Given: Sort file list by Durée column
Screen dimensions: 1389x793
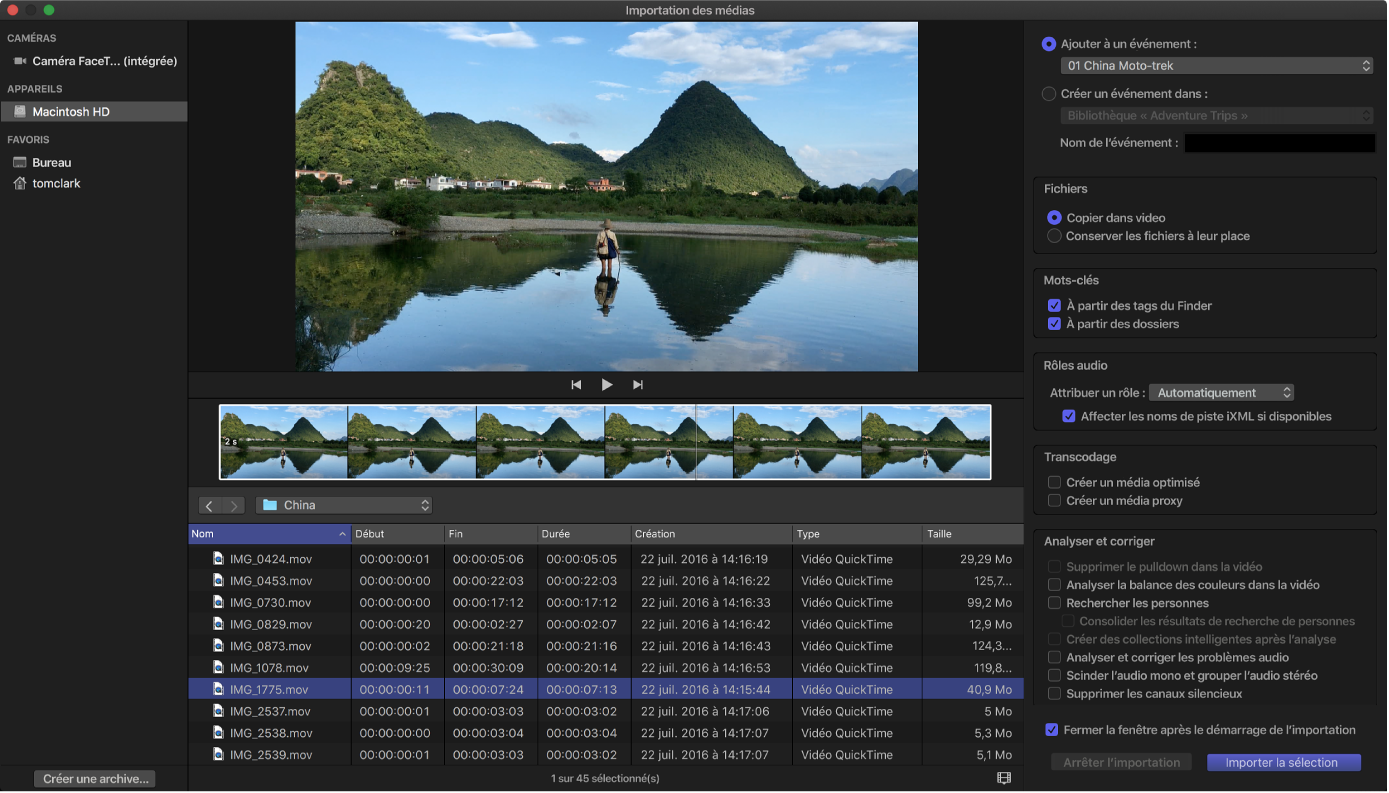Looking at the screenshot, I should [x=582, y=534].
